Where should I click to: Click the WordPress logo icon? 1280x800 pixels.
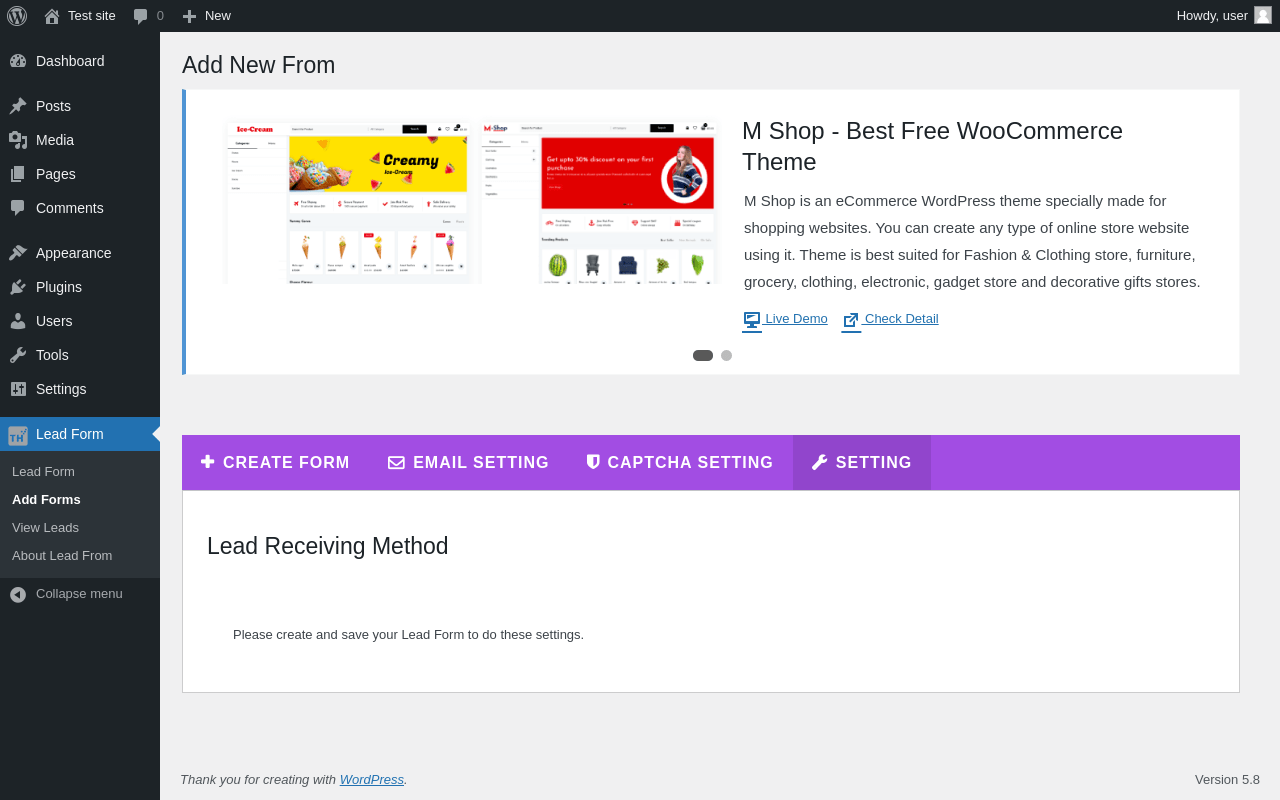pyautogui.click(x=17, y=16)
